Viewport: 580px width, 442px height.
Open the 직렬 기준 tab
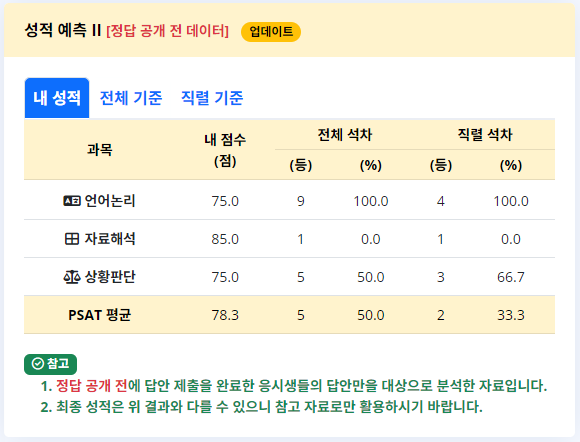point(212,98)
